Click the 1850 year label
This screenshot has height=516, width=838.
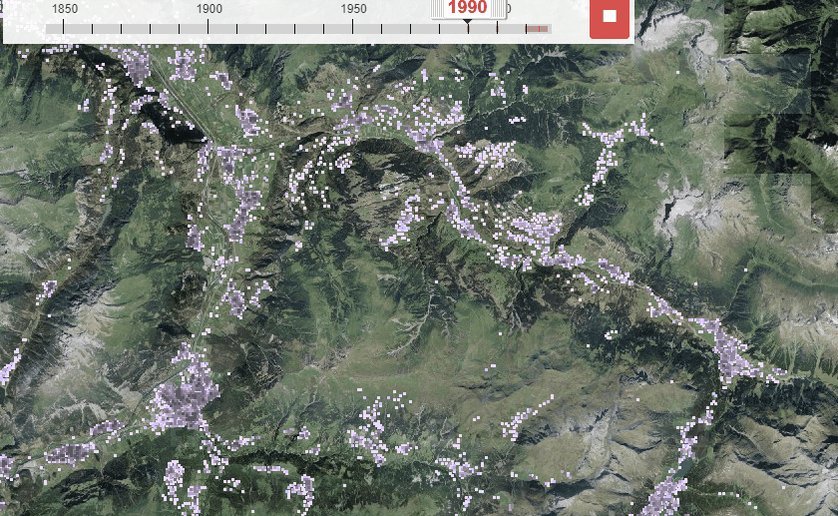tap(64, 9)
